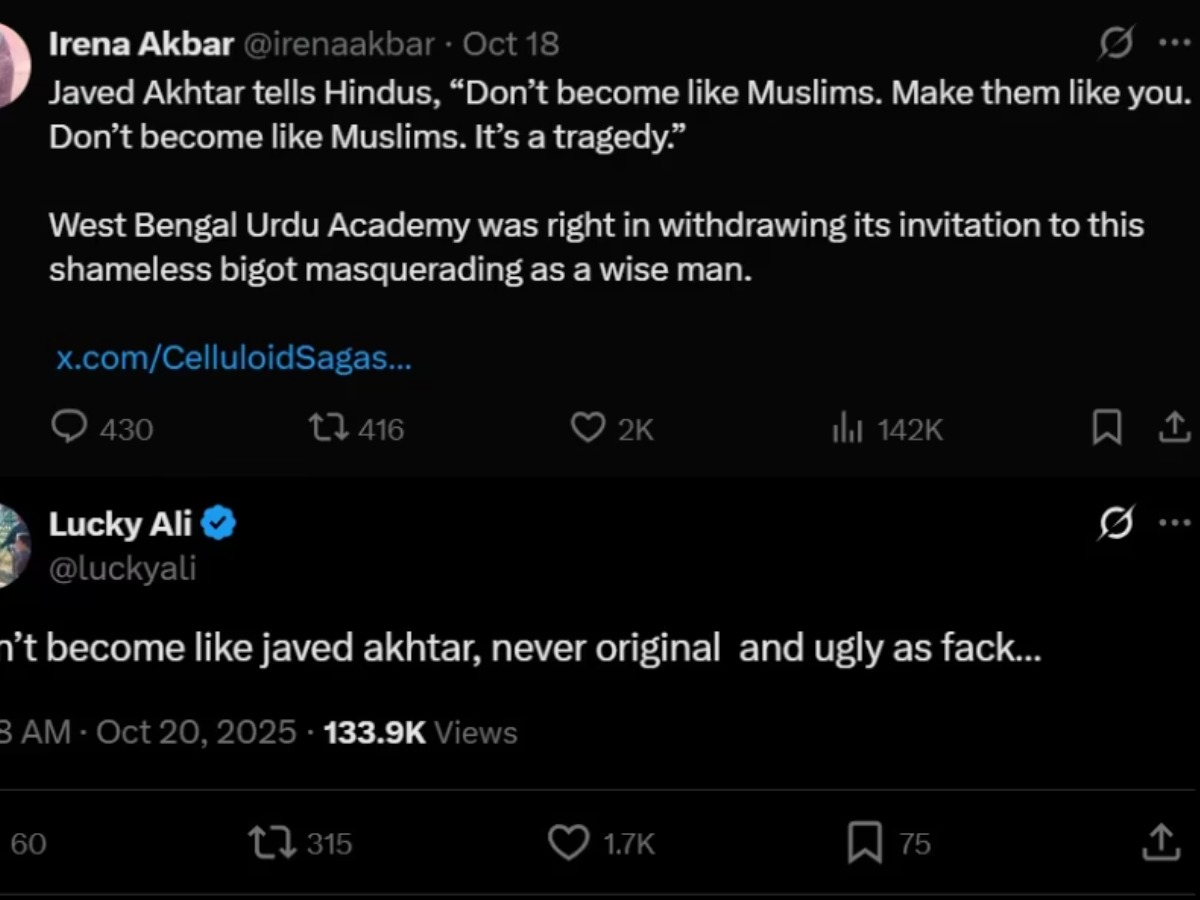Open Irena Akbar's profile name

coord(141,44)
